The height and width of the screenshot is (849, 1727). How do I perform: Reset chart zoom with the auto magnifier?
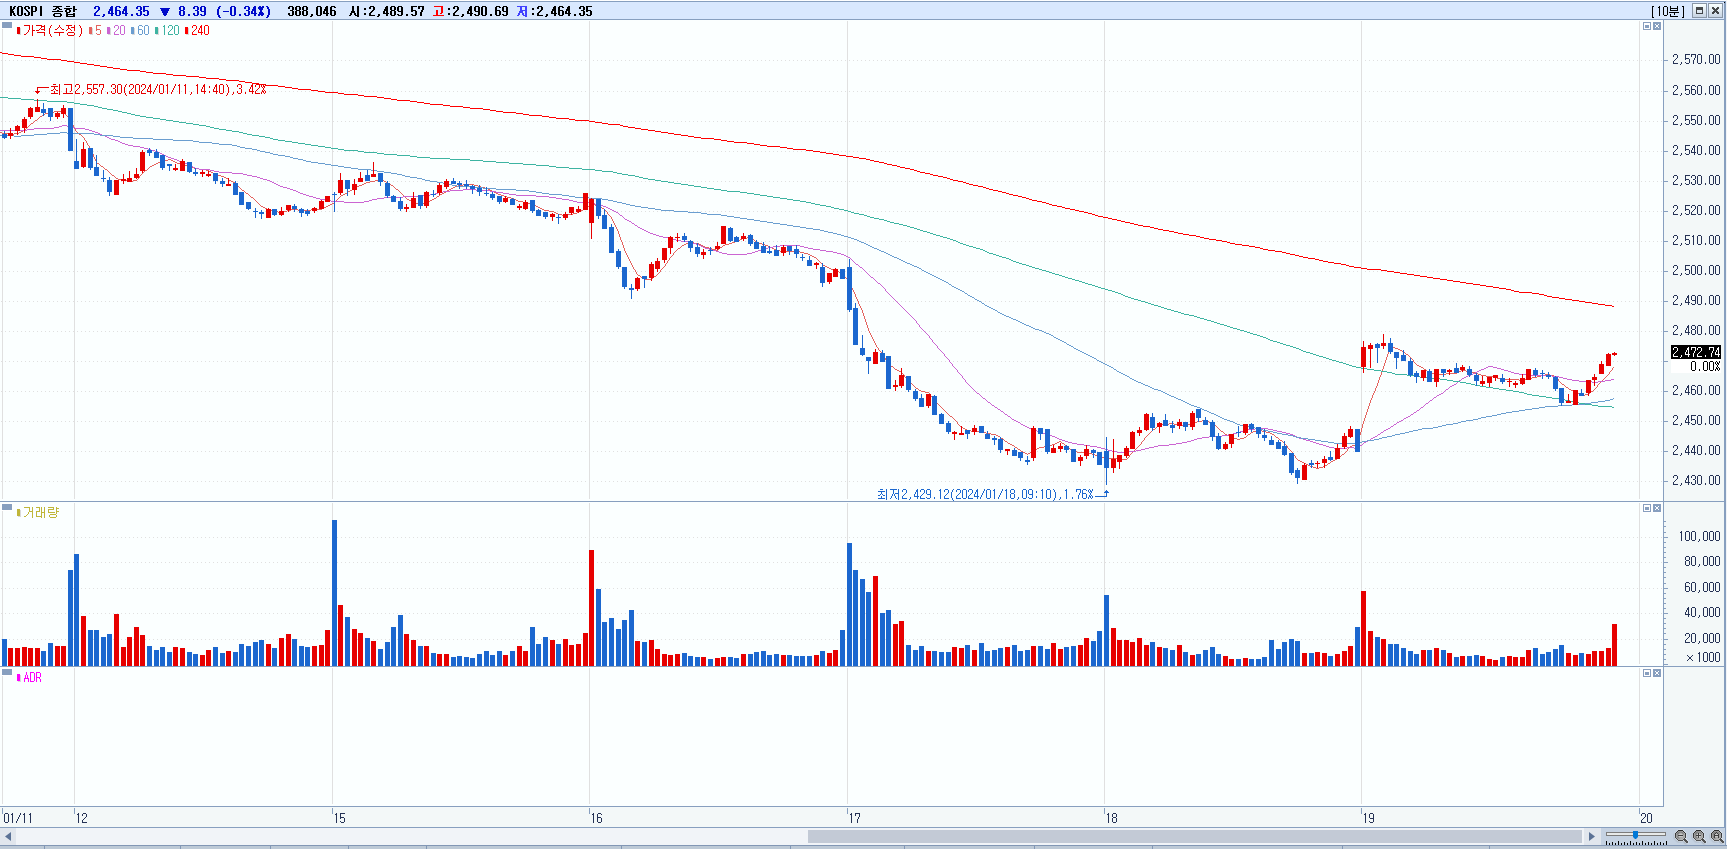tap(1717, 836)
